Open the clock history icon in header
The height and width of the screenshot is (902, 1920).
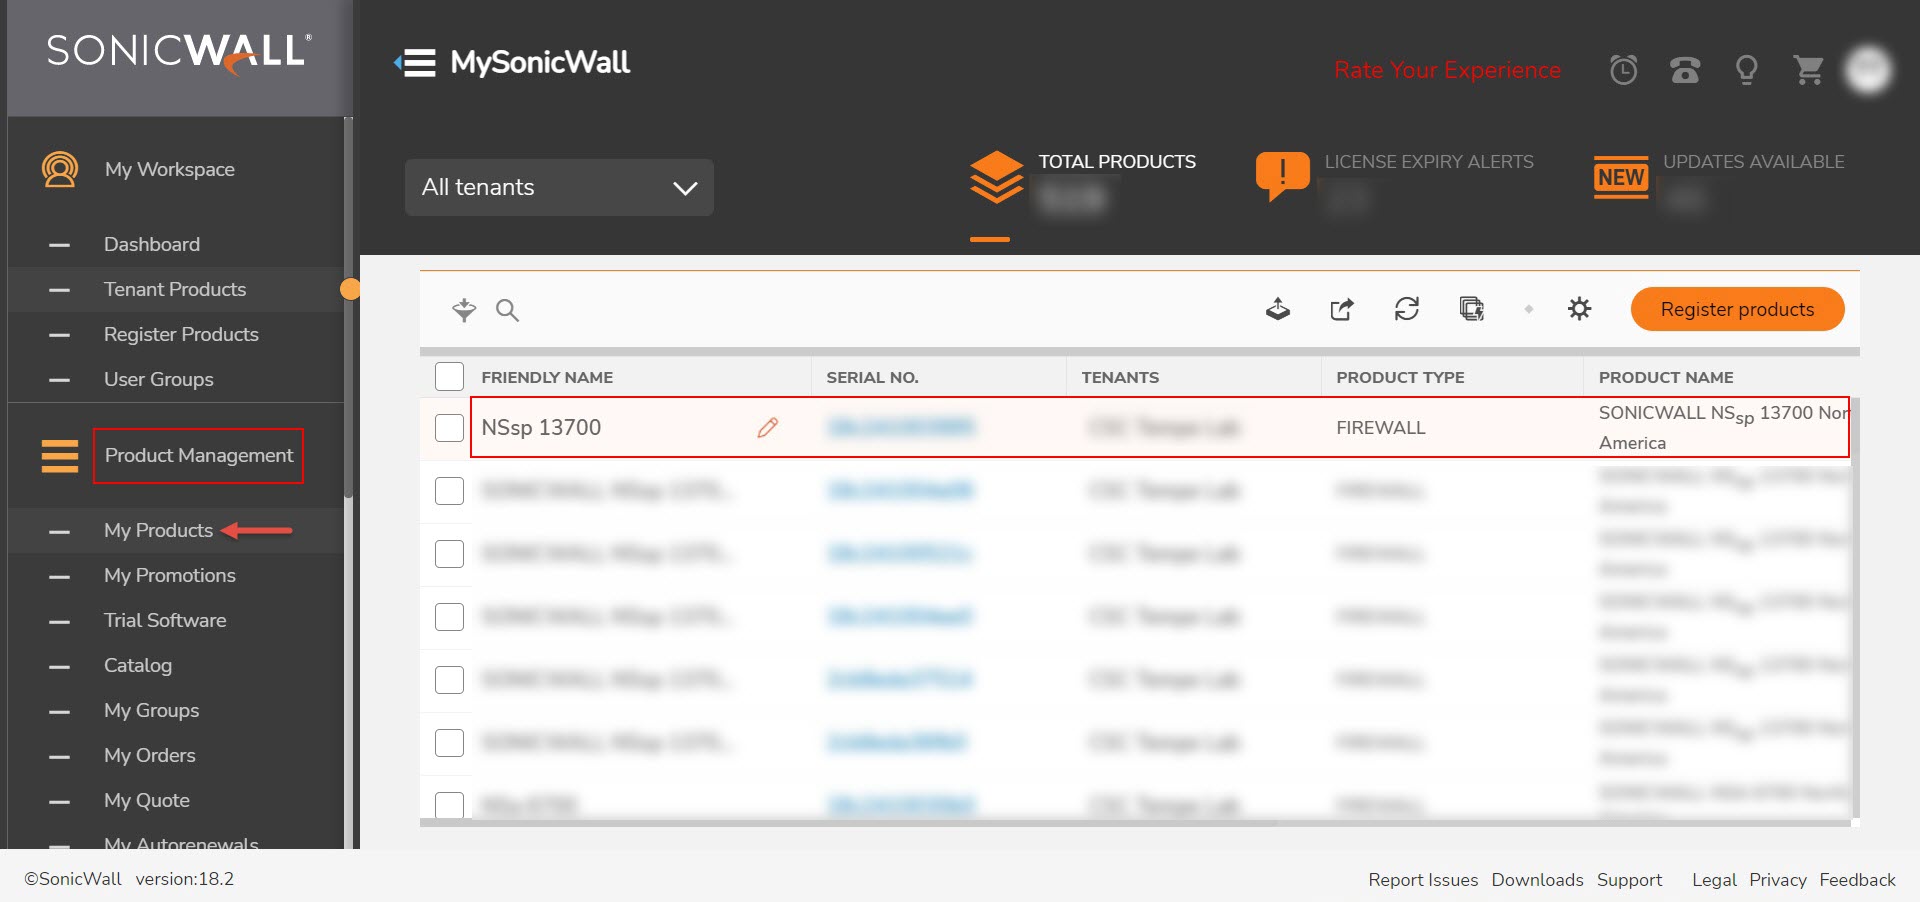[x=1623, y=70]
